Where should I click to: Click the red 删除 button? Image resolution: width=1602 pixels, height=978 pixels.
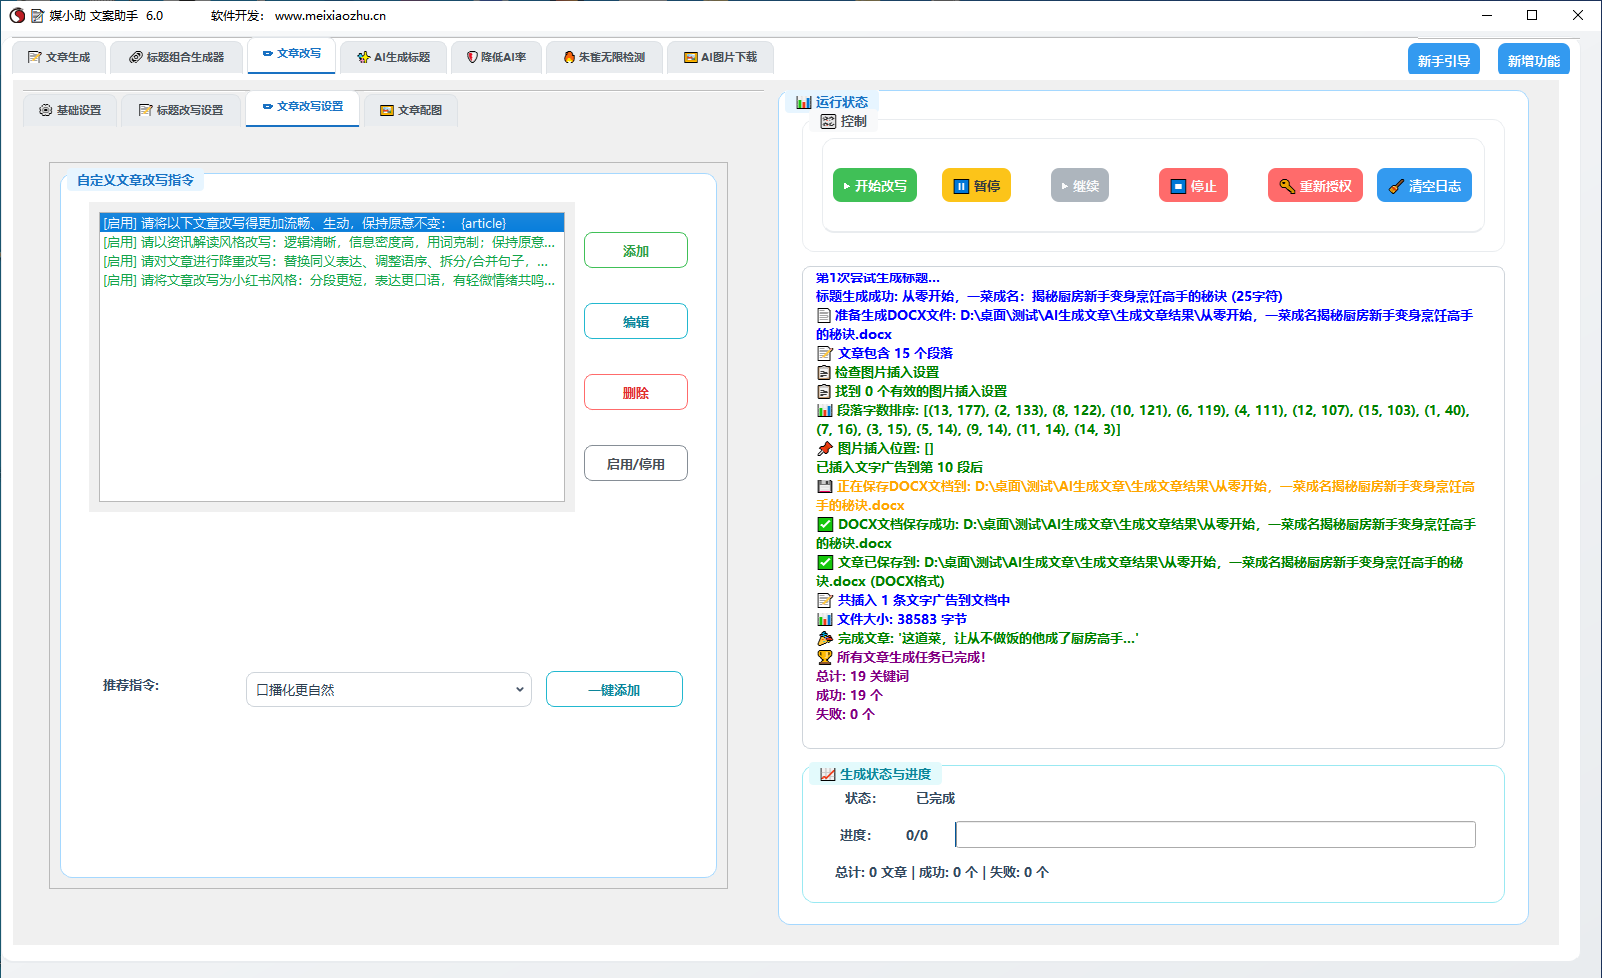(x=635, y=393)
